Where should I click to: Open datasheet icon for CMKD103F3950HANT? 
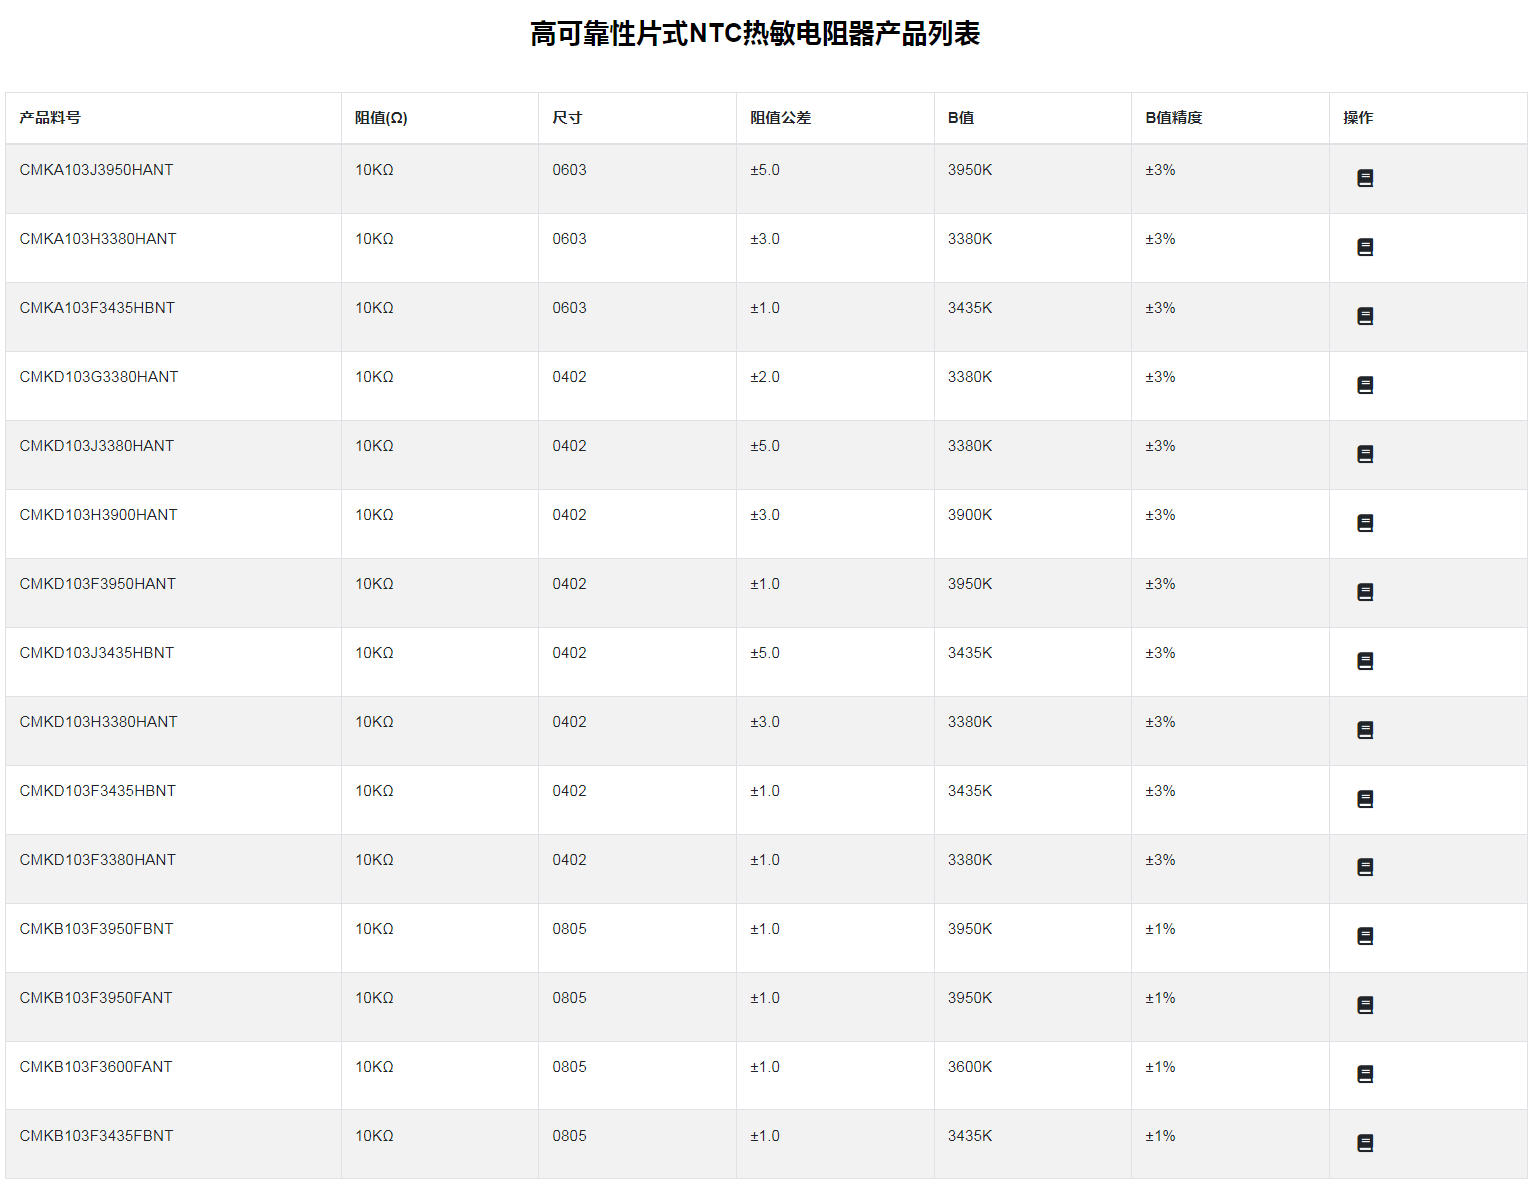click(x=1364, y=592)
